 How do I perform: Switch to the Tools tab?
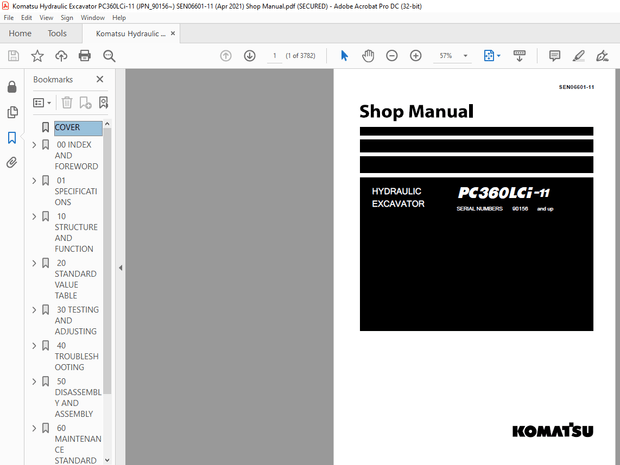tap(57, 34)
